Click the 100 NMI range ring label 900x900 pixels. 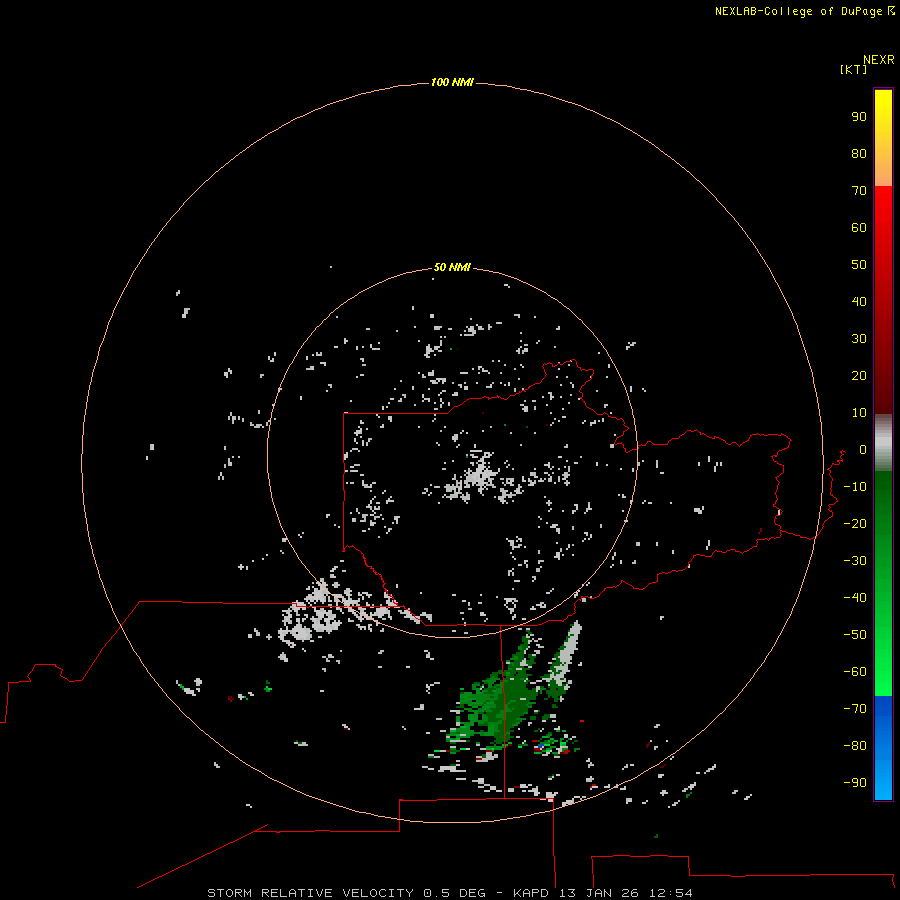point(452,82)
